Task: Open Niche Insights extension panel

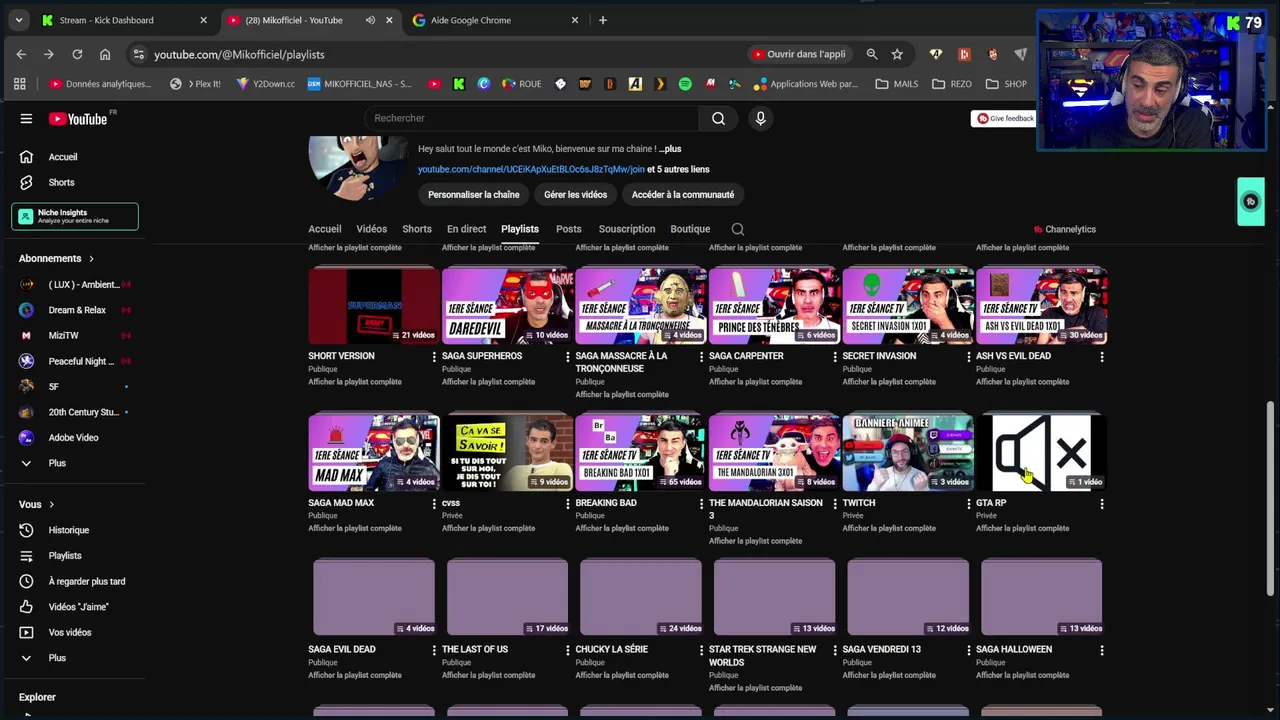Action: pyautogui.click(x=75, y=216)
